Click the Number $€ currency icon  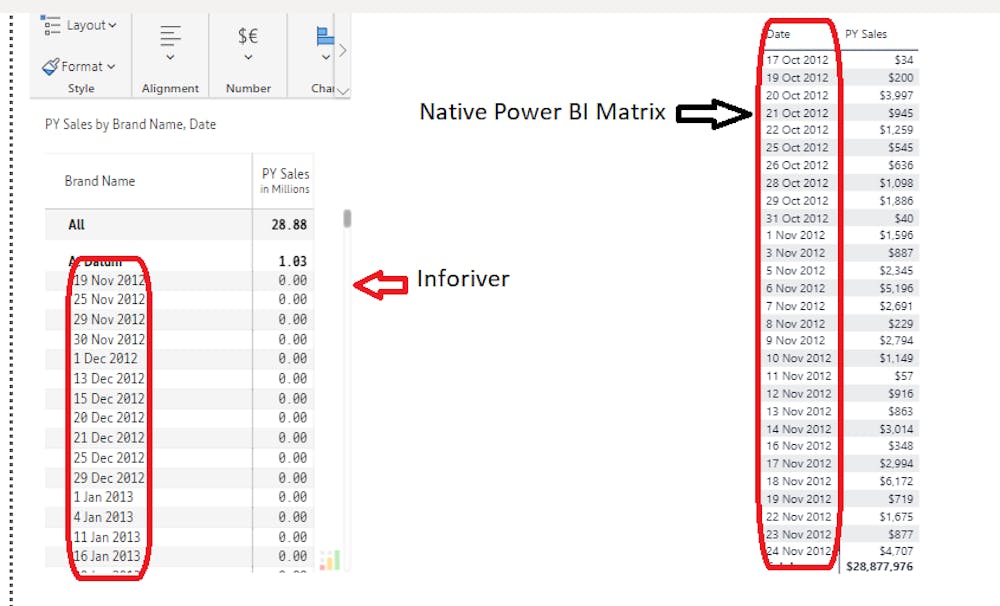(248, 36)
